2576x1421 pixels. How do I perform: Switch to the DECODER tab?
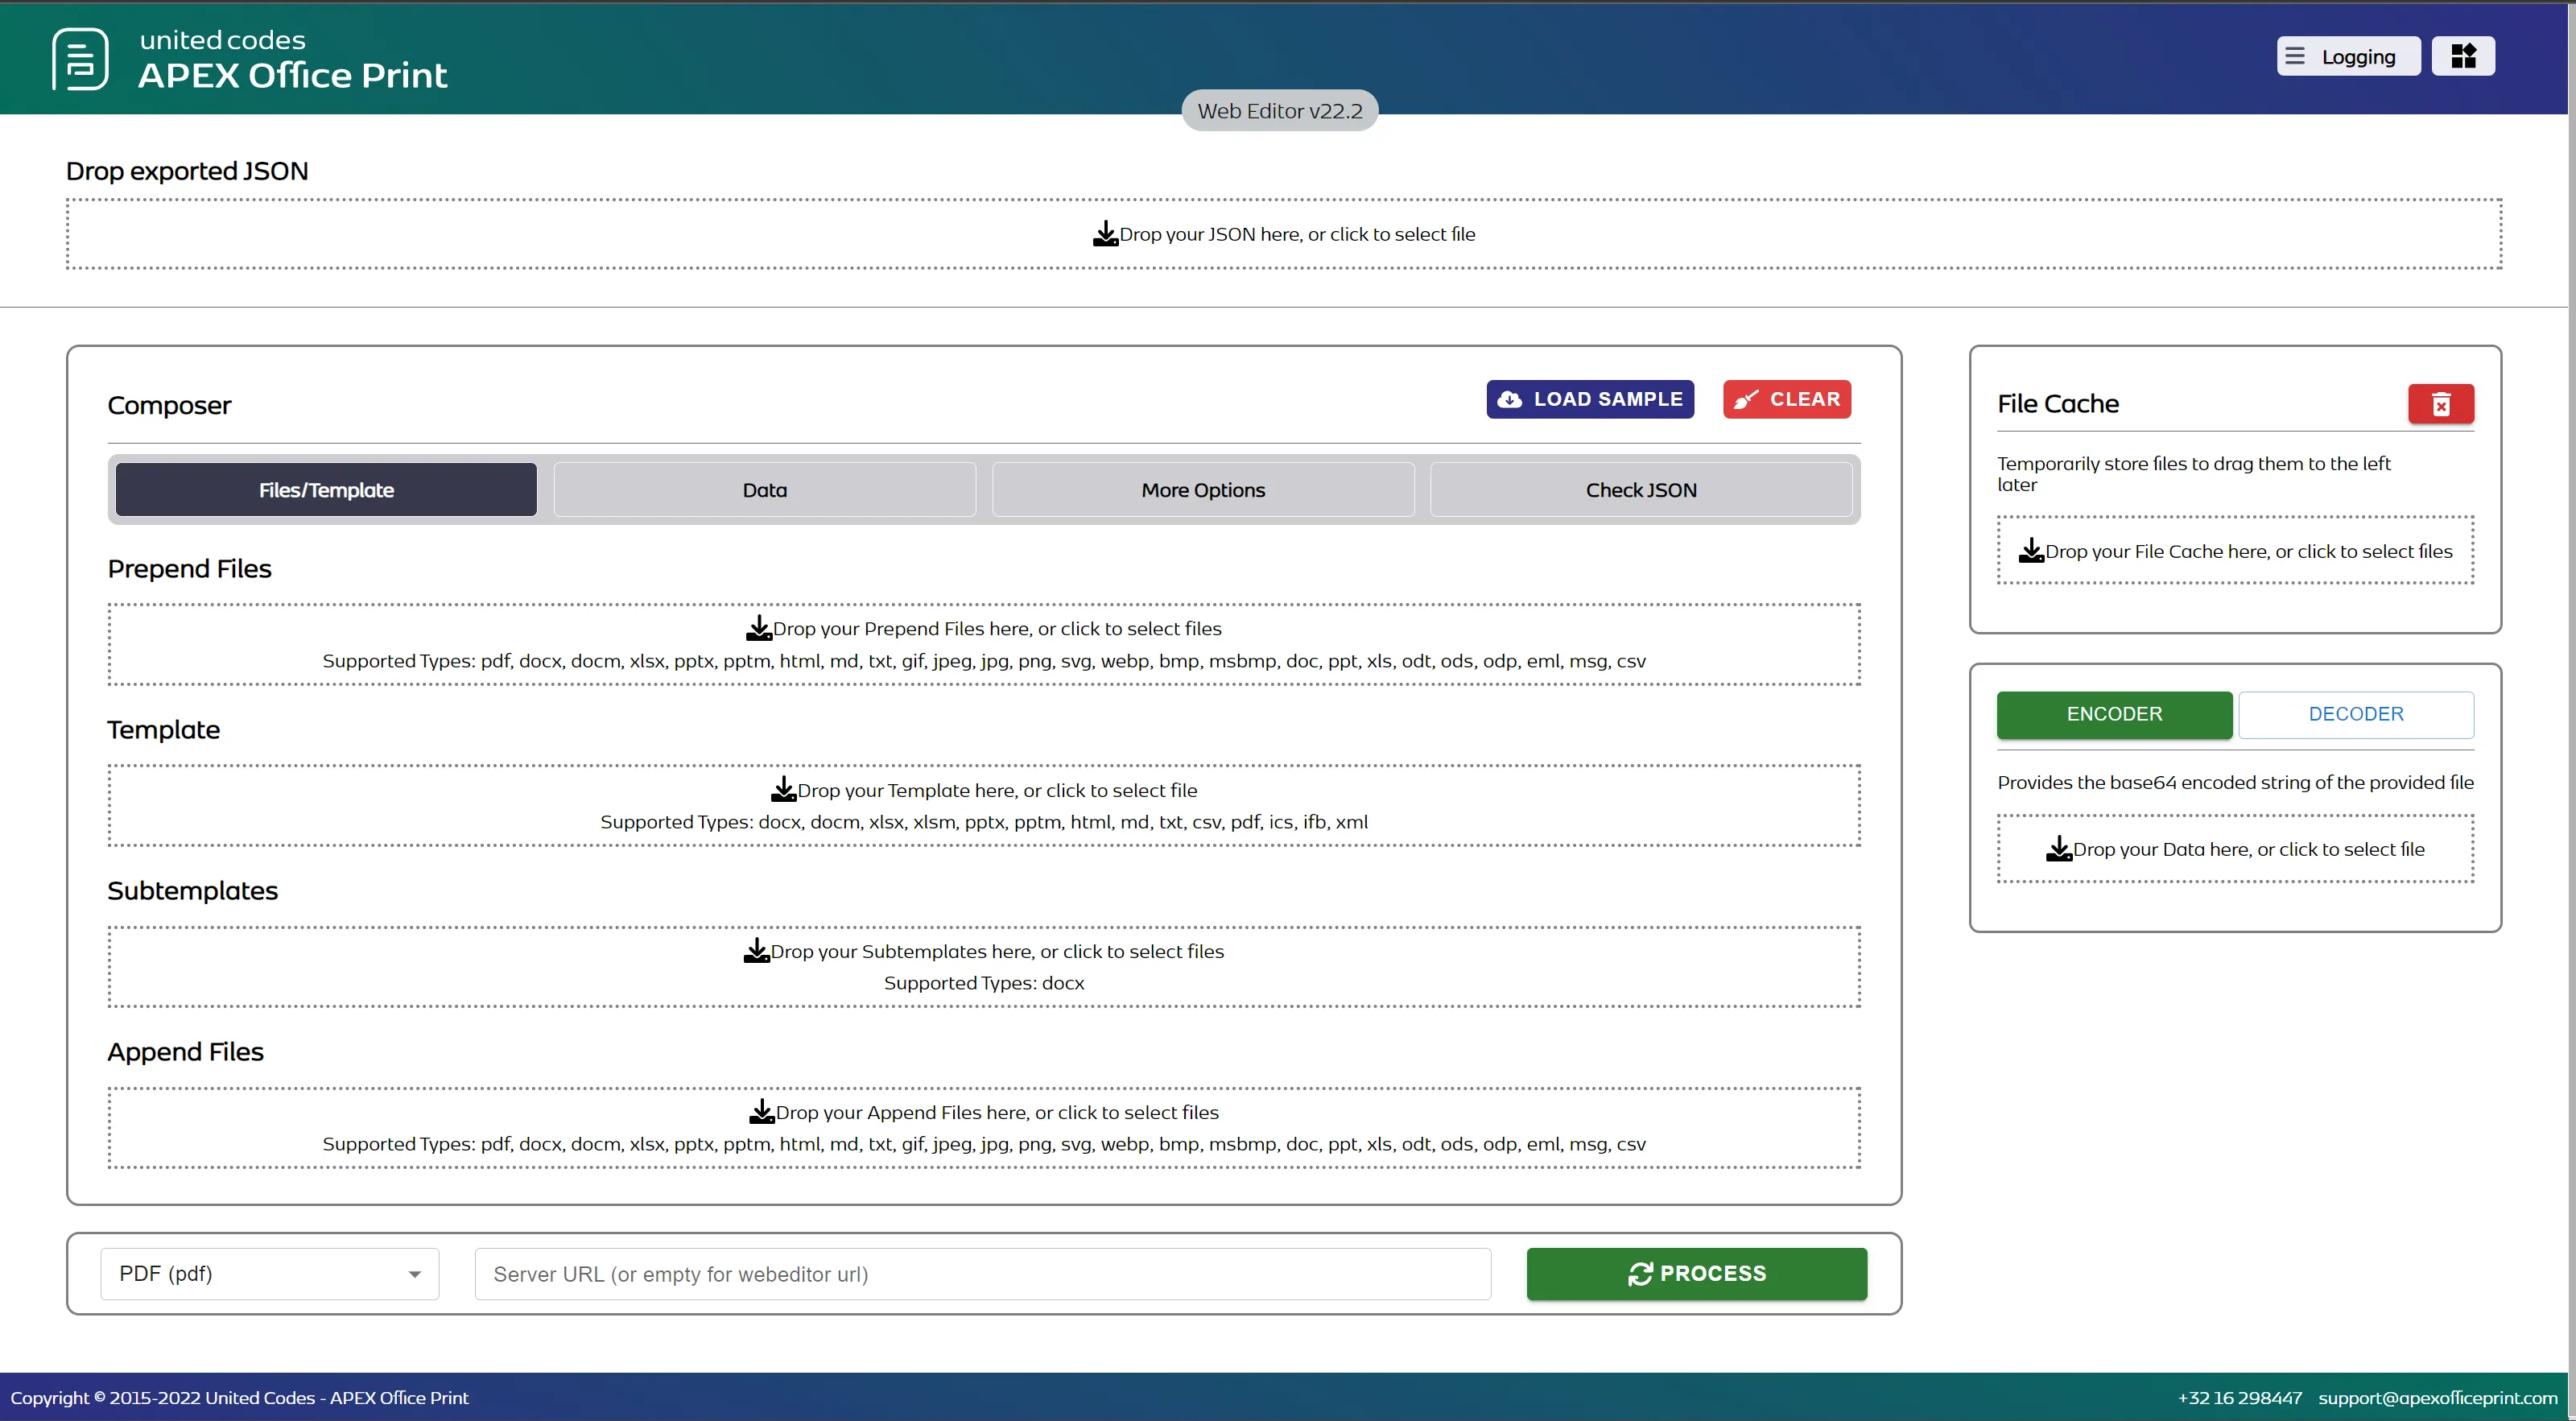point(2356,714)
